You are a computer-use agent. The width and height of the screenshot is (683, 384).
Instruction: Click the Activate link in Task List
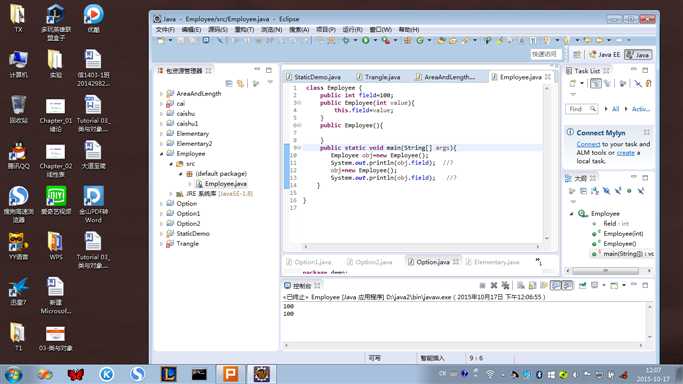coord(640,109)
